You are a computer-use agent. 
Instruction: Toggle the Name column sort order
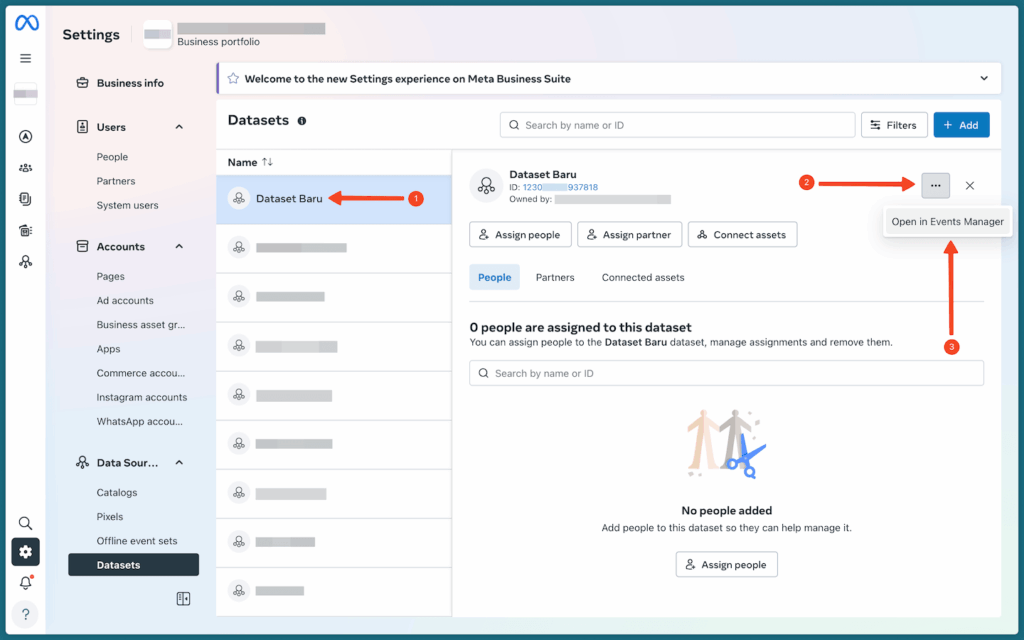(x=267, y=162)
